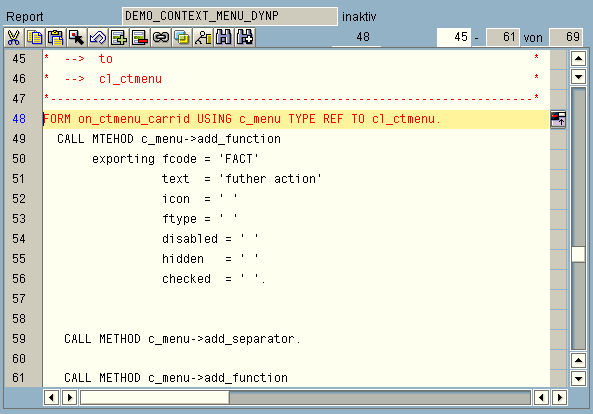This screenshot has height=414, width=593.
Task: Click the "checked = ' '." code line
Action: click(214, 279)
